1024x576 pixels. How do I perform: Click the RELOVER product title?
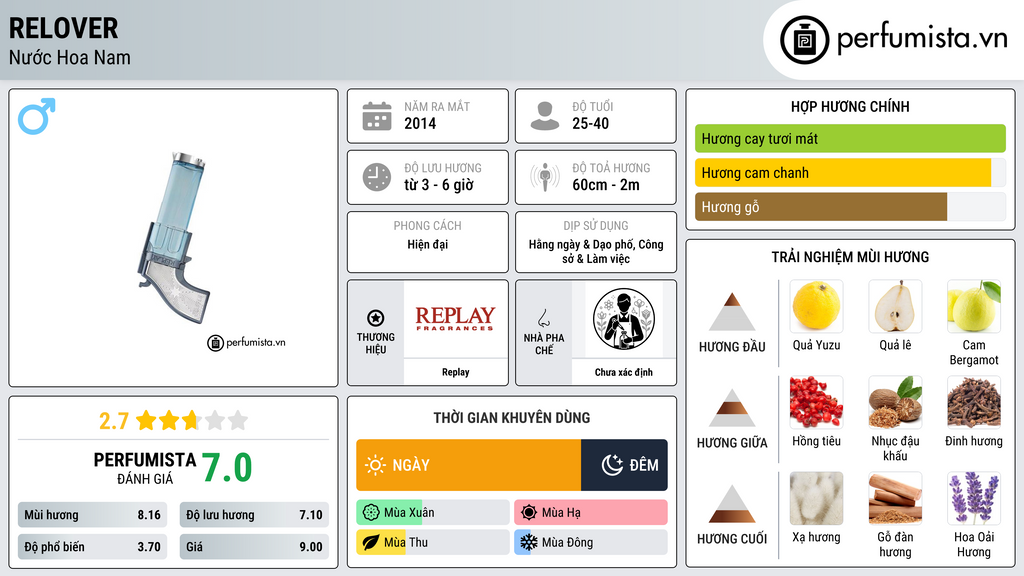[63, 29]
